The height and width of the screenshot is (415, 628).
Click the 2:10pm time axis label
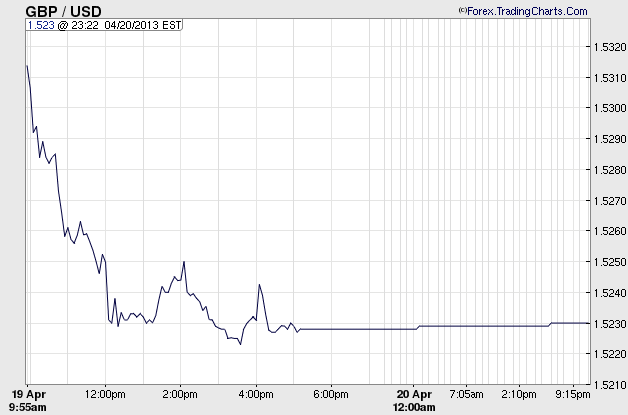(519, 395)
